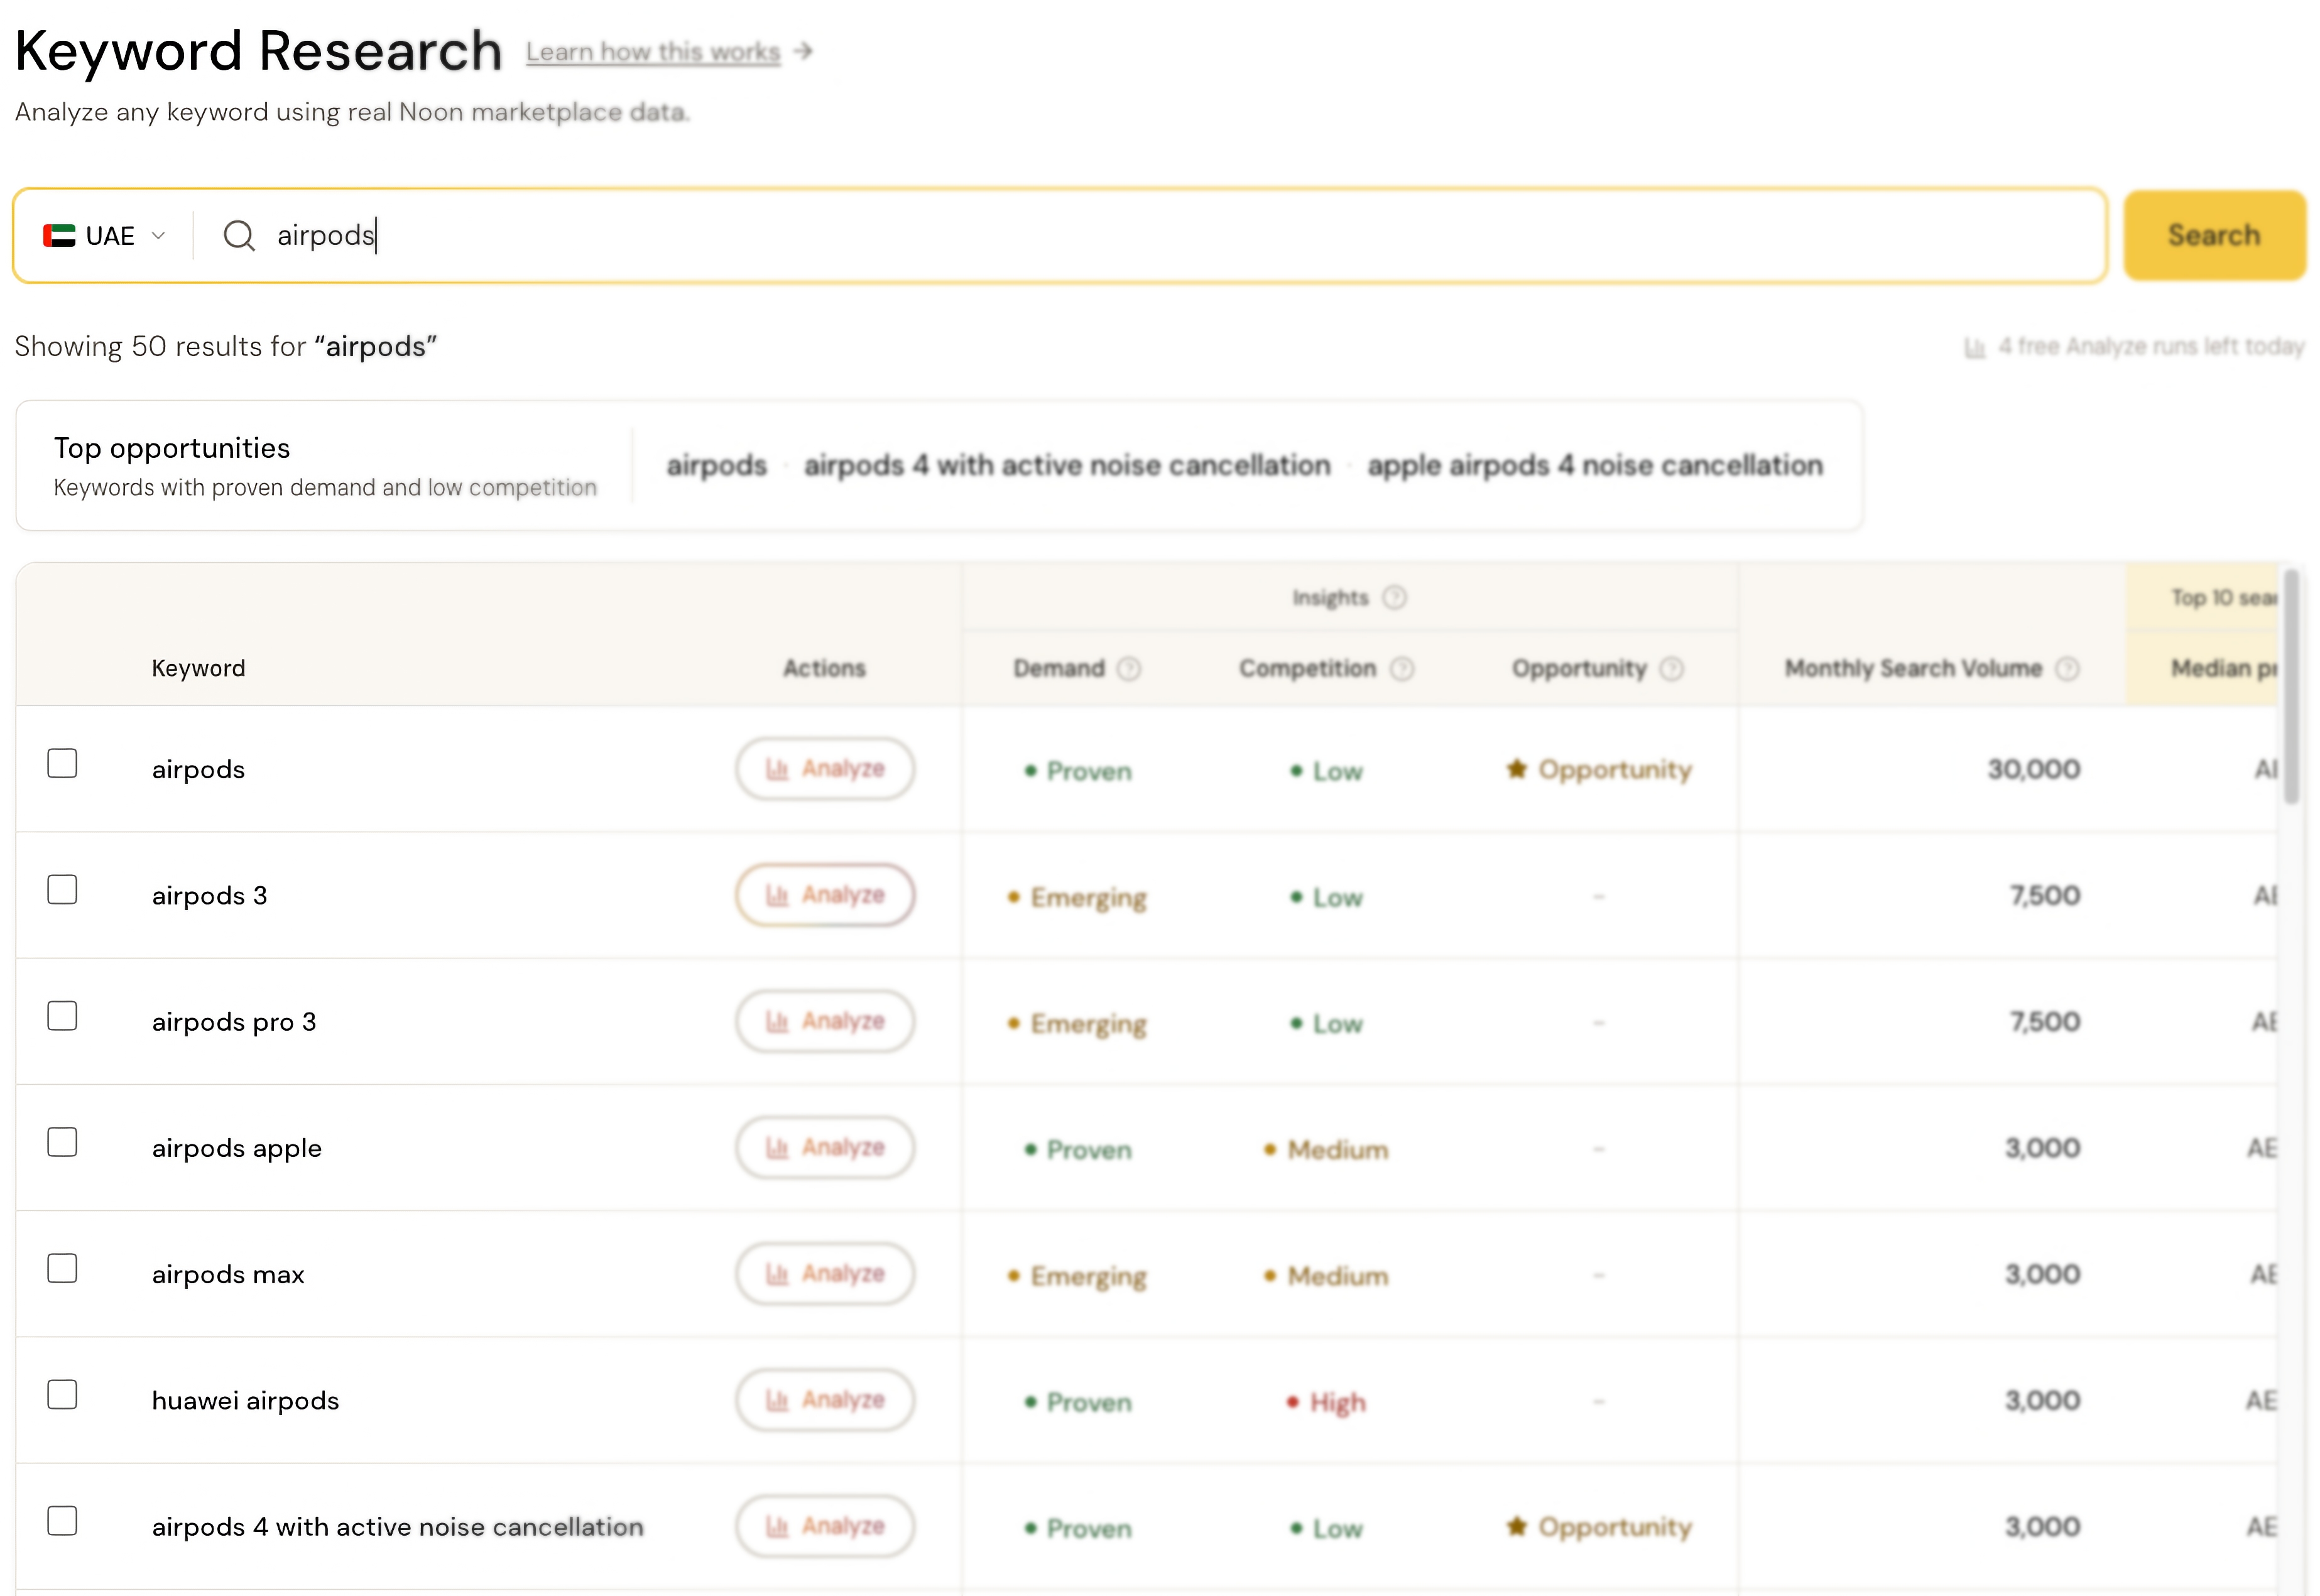Click 'airpods pro 3' keyword text
Viewport: 2320px width, 1596px height.
tap(234, 1022)
